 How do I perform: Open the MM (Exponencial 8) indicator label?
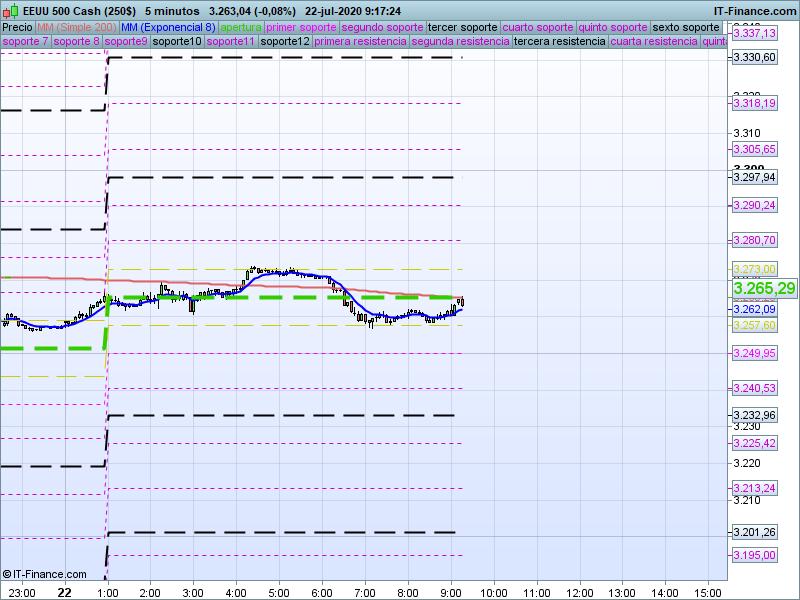click(x=161, y=27)
